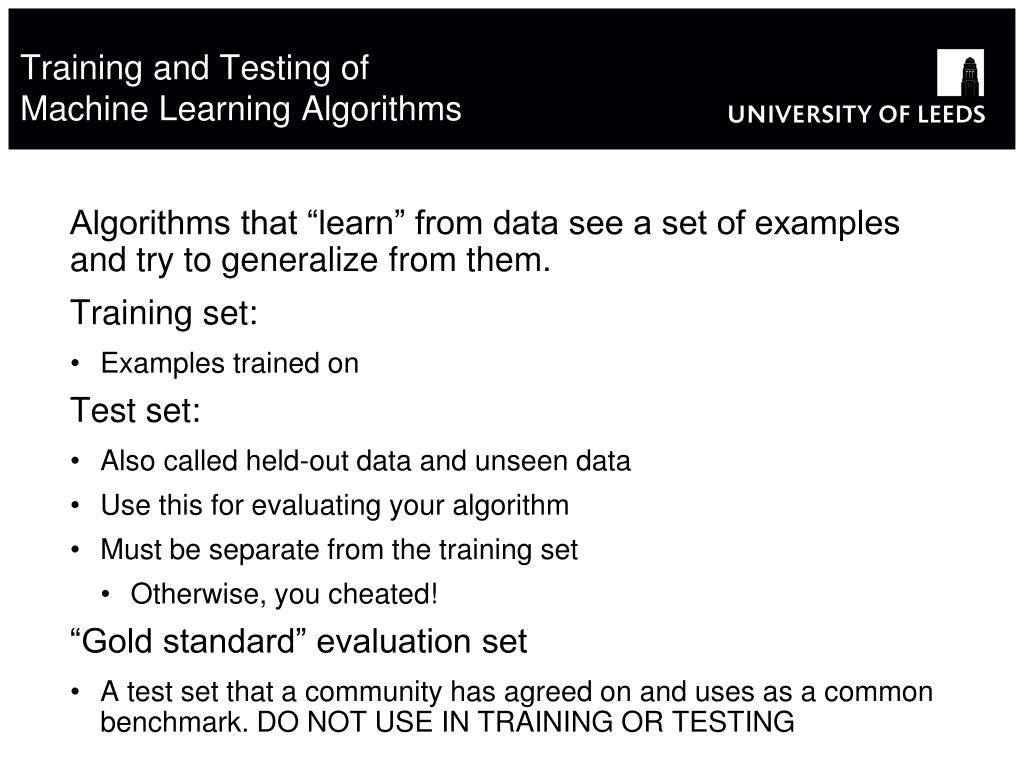This screenshot has height=768, width=1024.
Task: Click 'DO NOT USE IN TRAINING OR TESTING'
Action: 526,722
